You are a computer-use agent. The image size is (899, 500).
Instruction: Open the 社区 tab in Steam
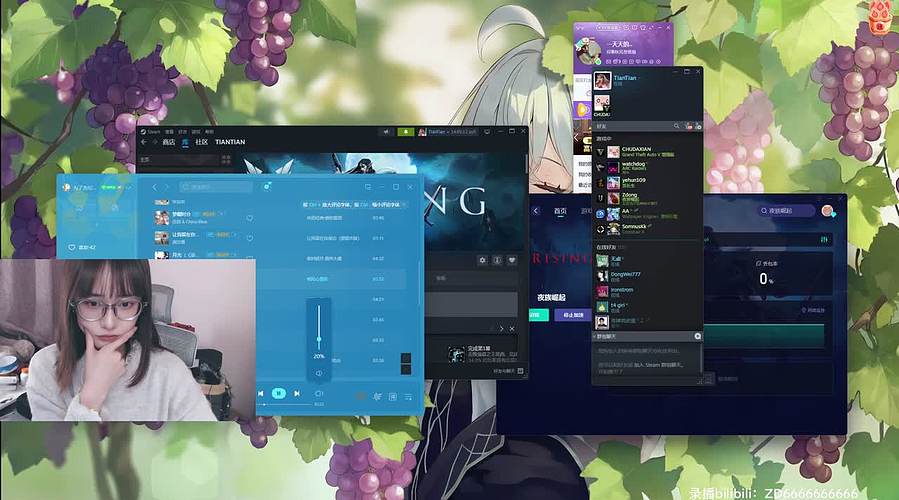(202, 142)
